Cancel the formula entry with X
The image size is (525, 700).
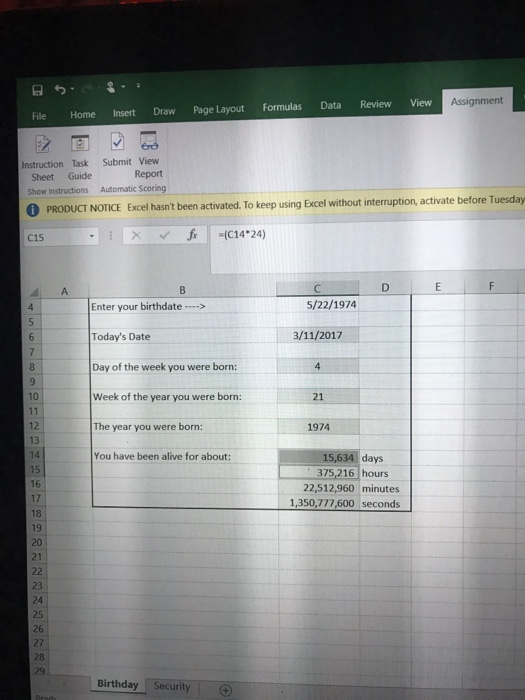click(136, 236)
